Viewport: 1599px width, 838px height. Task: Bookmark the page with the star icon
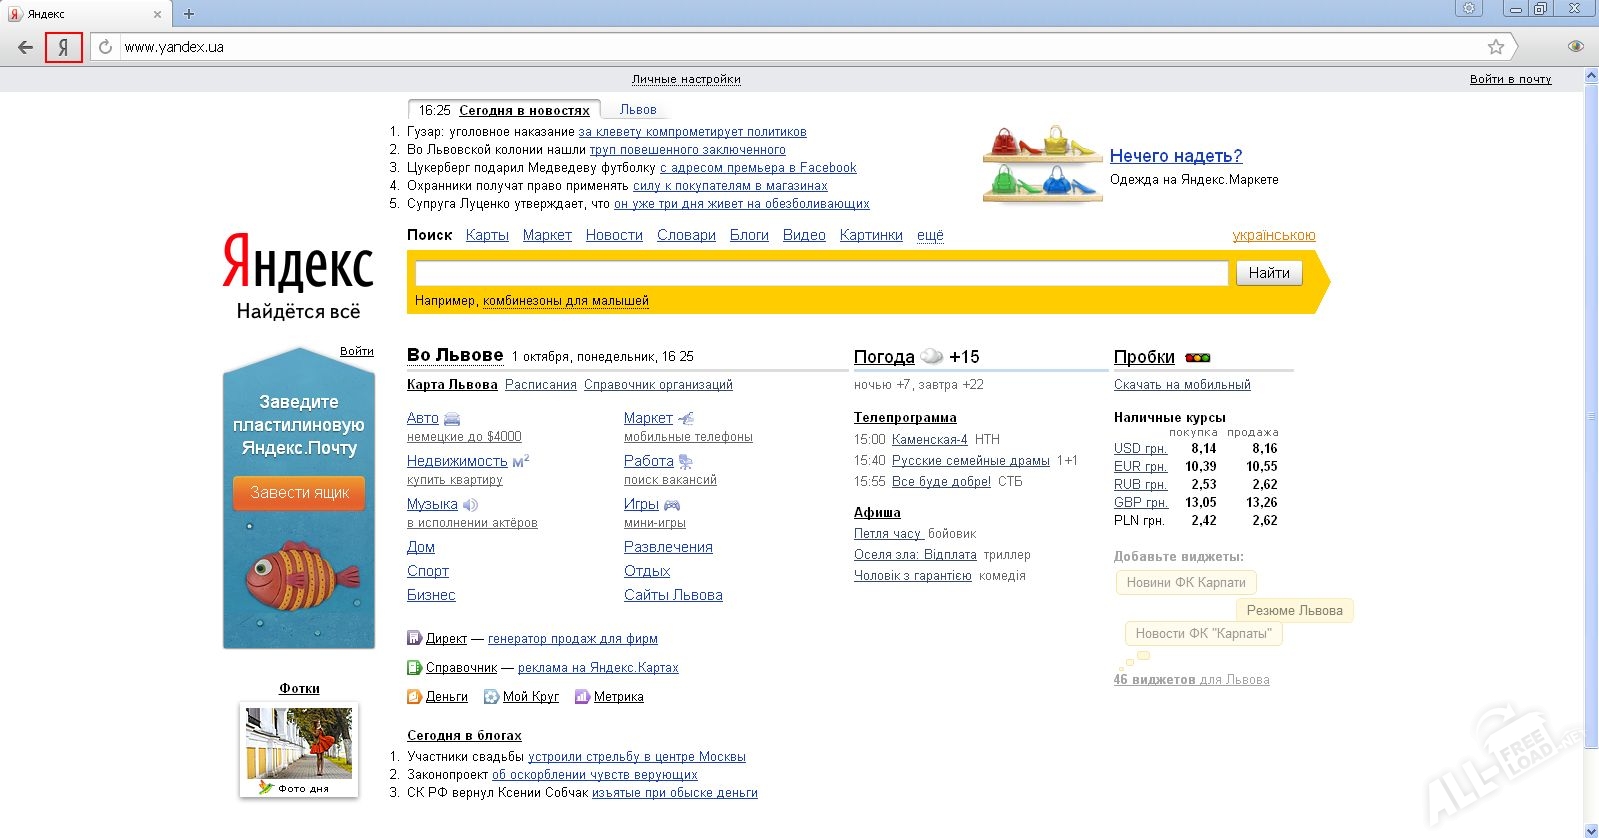coord(1495,47)
